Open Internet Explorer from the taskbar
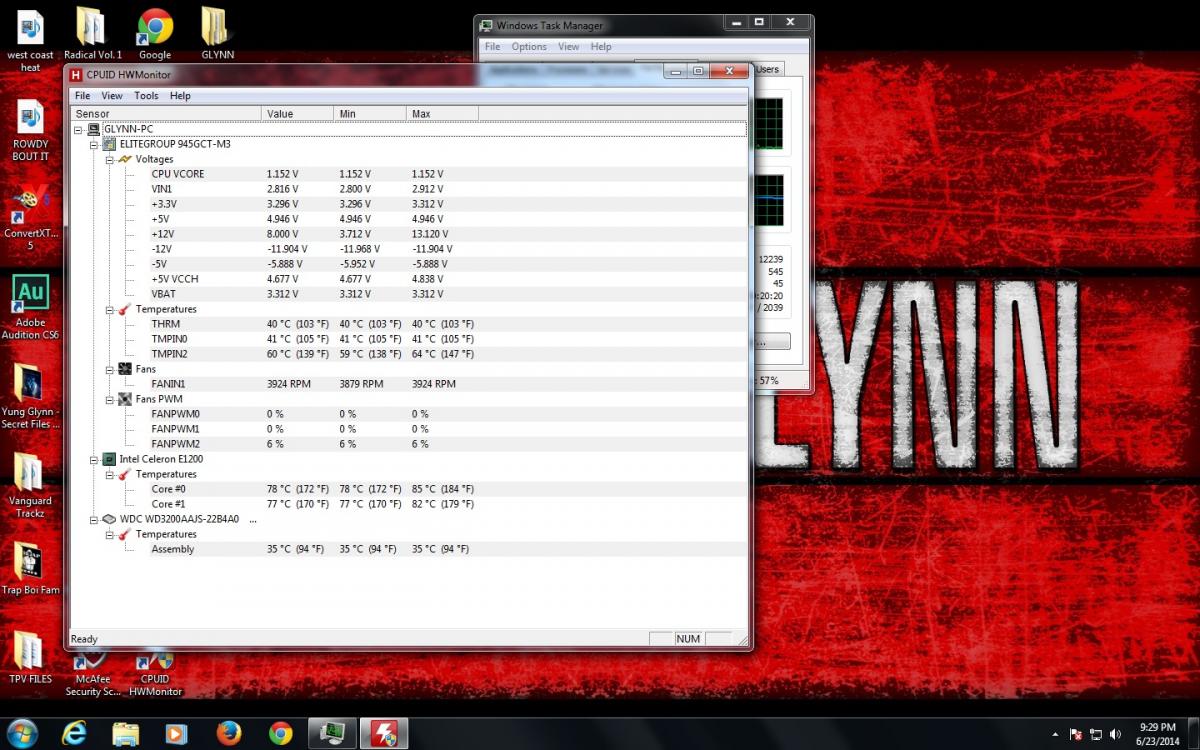The width and height of the screenshot is (1200, 750). point(74,734)
